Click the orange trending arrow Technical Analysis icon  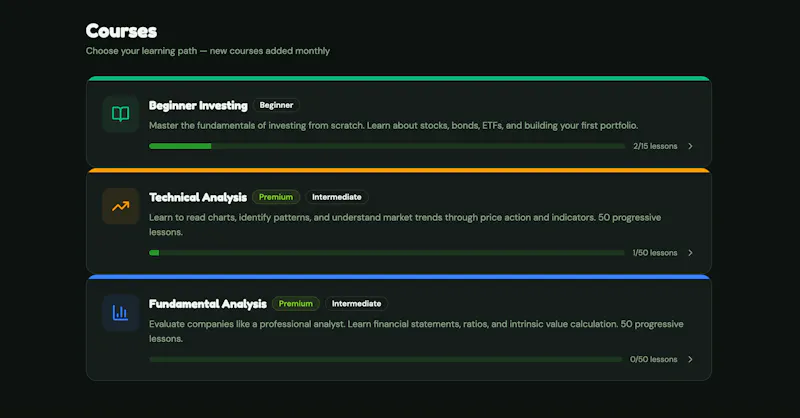(x=120, y=206)
